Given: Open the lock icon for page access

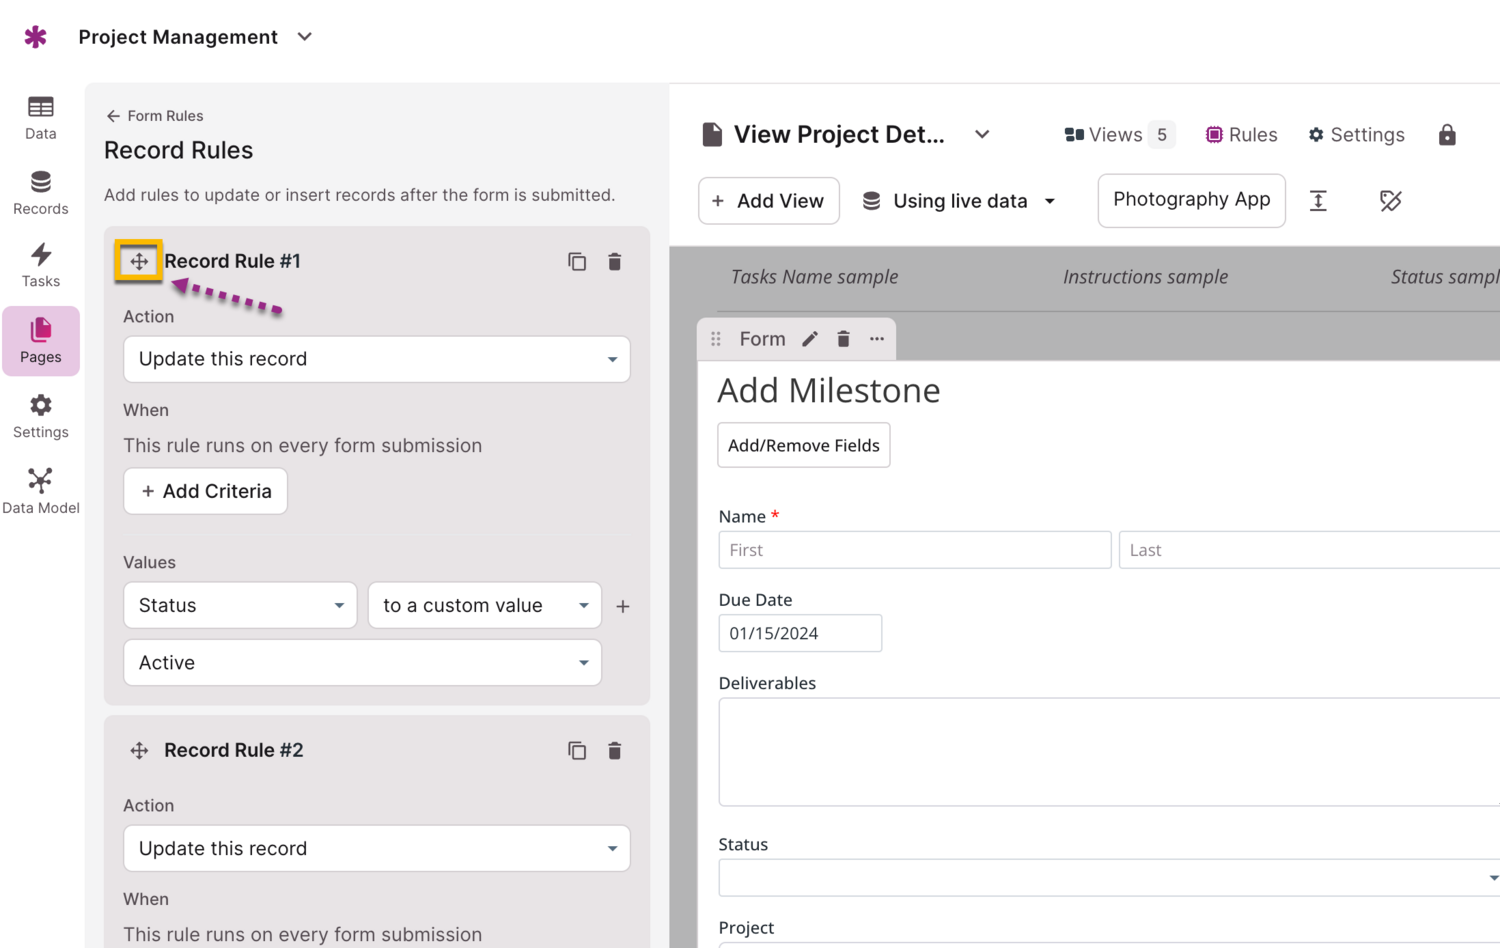Looking at the screenshot, I should tap(1446, 135).
